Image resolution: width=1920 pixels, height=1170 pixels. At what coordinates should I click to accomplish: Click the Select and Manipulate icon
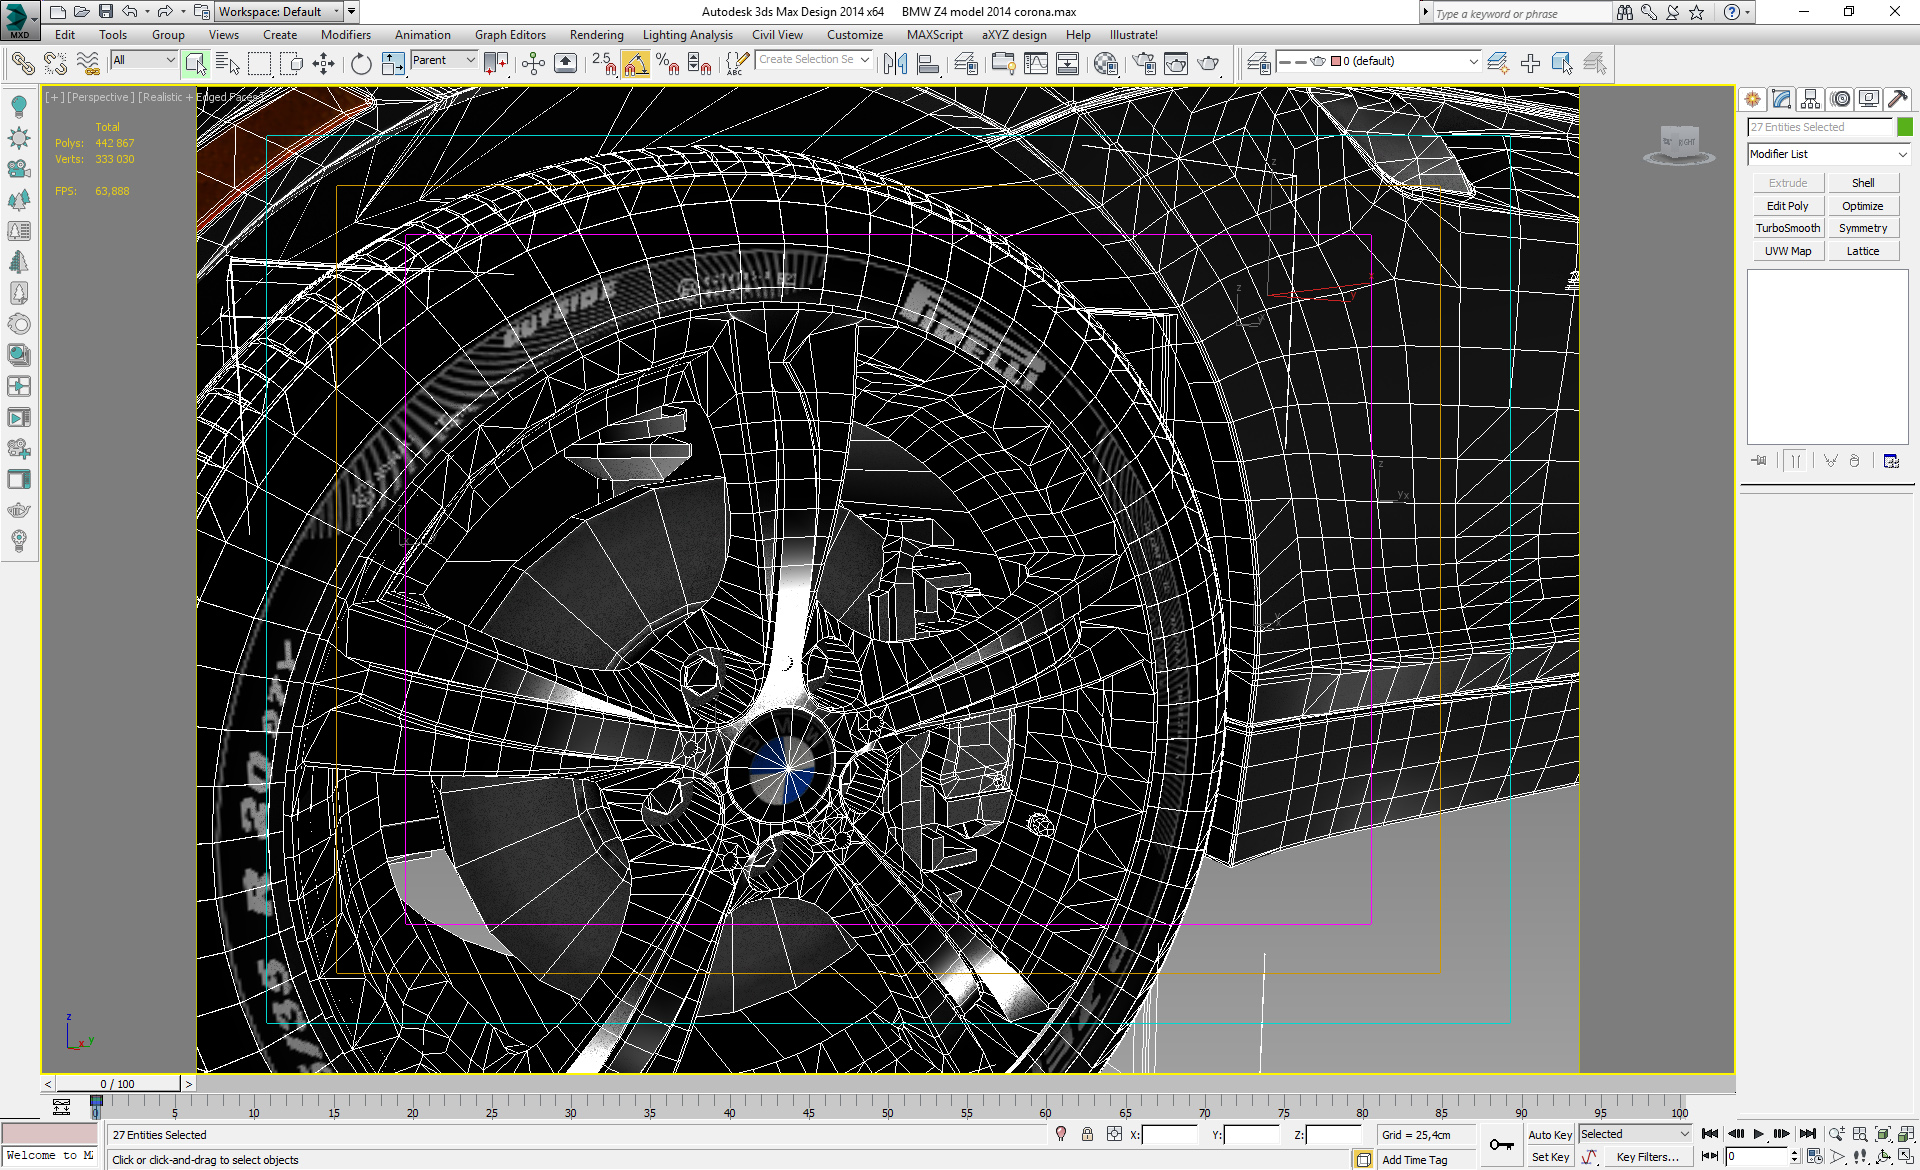pyautogui.click(x=533, y=64)
